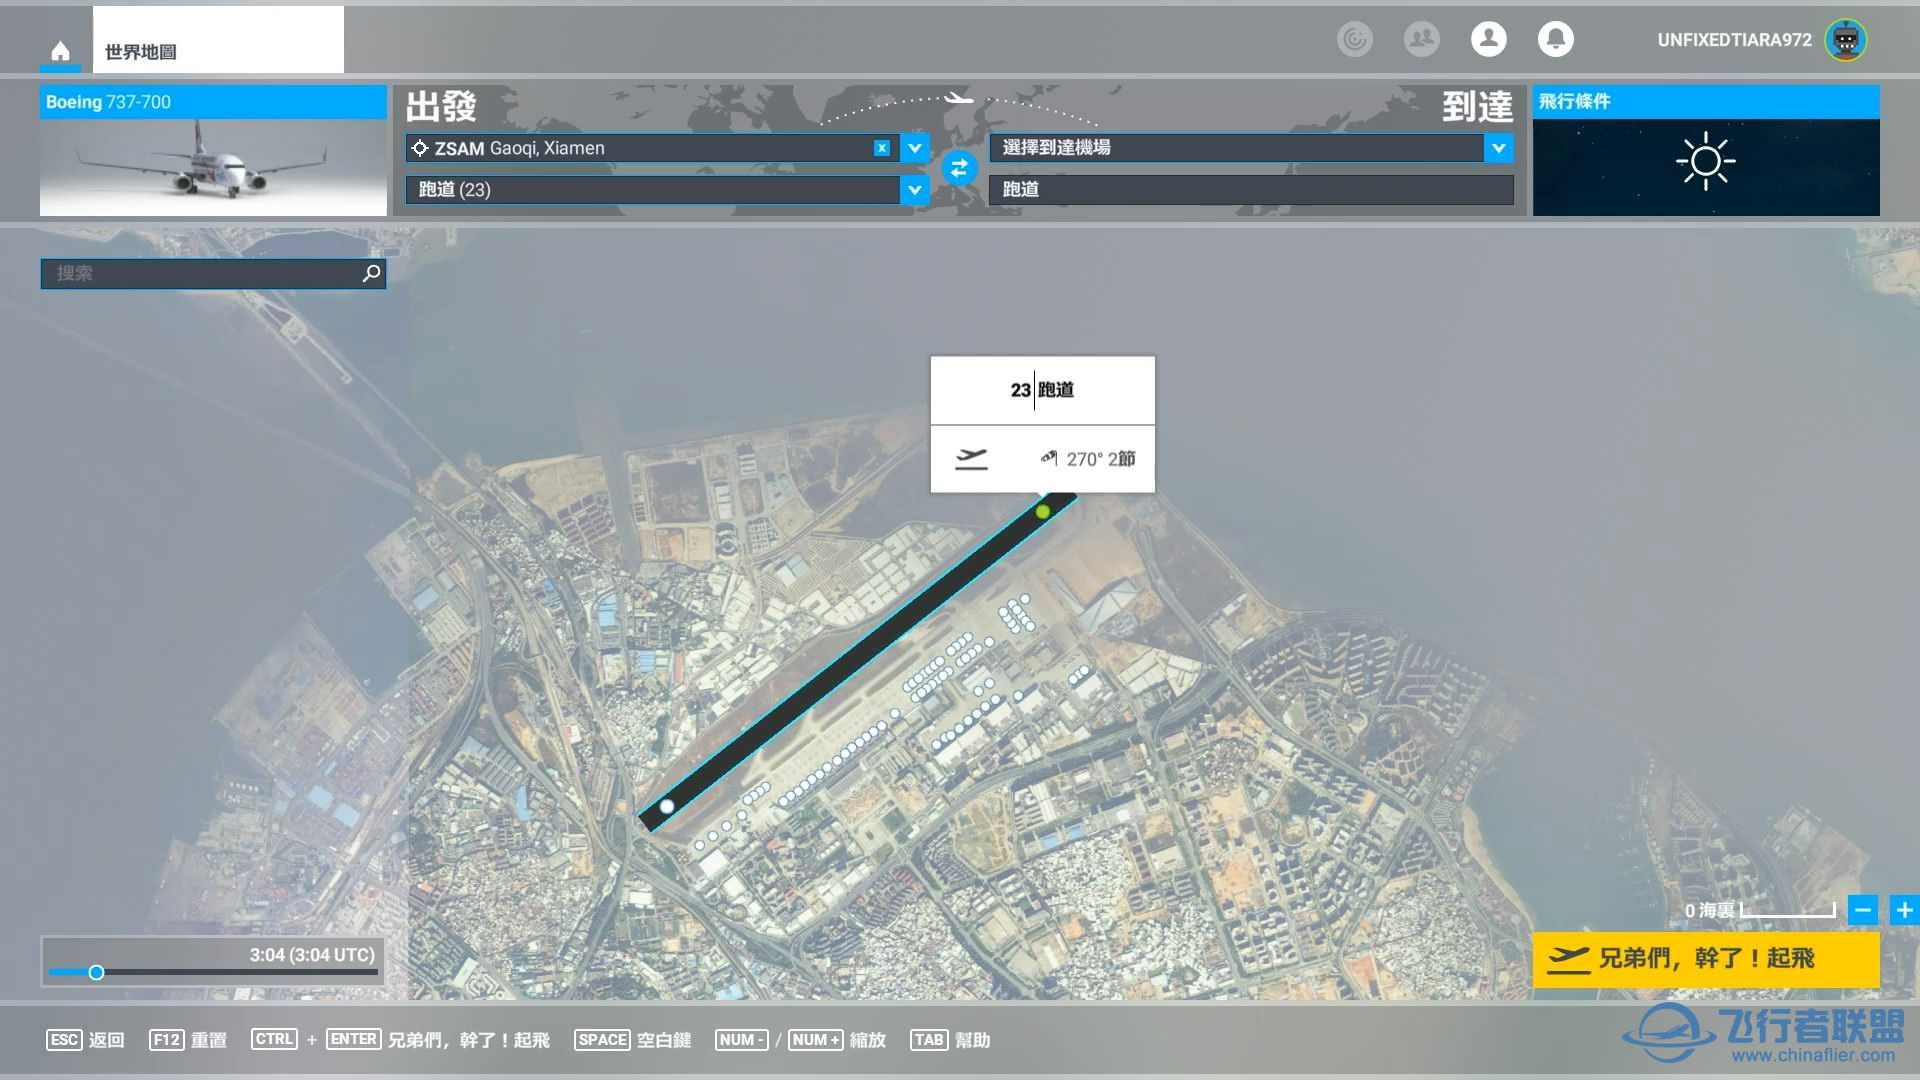Image resolution: width=1920 pixels, height=1080 pixels.
Task: Click the F12 重置 reset shortcut
Action: [188, 1040]
